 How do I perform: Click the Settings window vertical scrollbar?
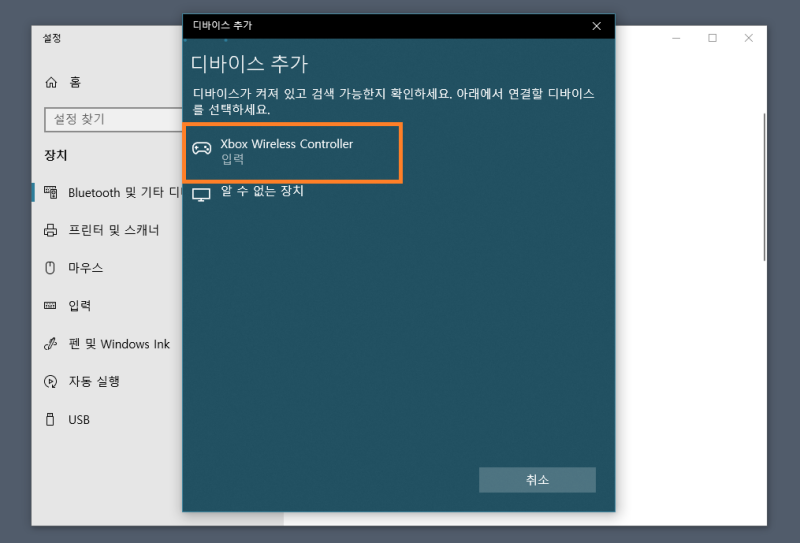[x=764, y=187]
